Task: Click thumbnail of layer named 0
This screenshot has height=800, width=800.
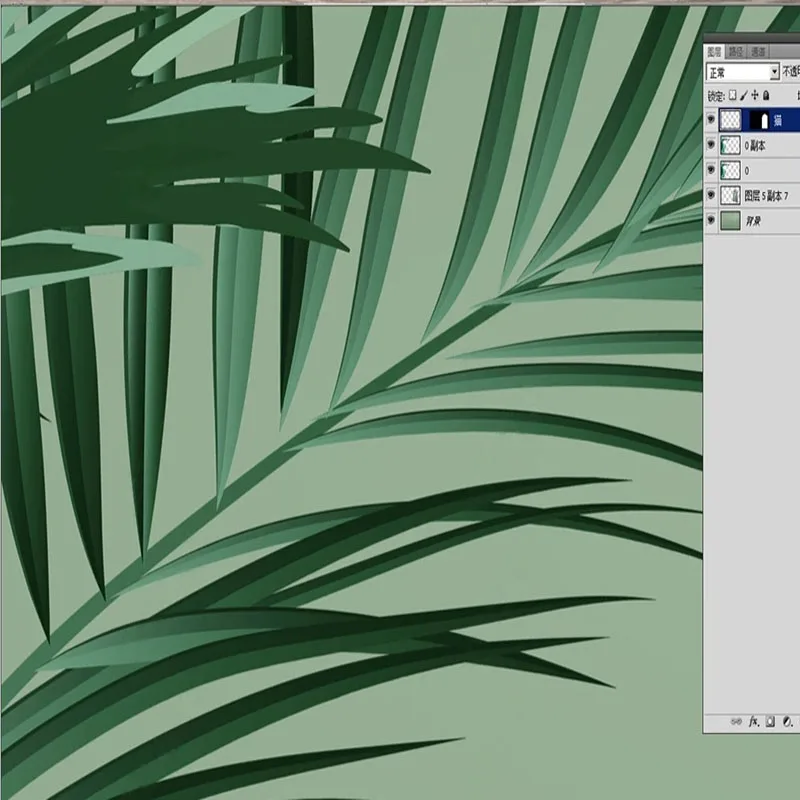Action: pyautogui.click(x=731, y=170)
